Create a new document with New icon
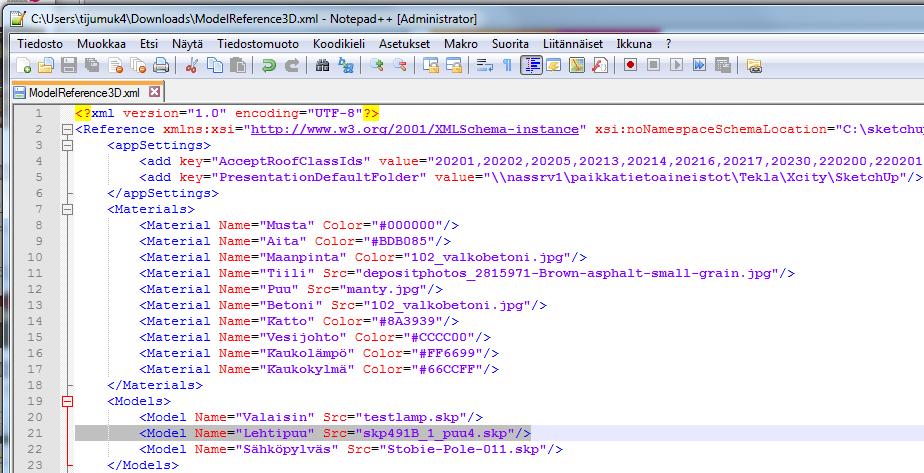Viewport: 924px width, 473px height. click(24, 65)
